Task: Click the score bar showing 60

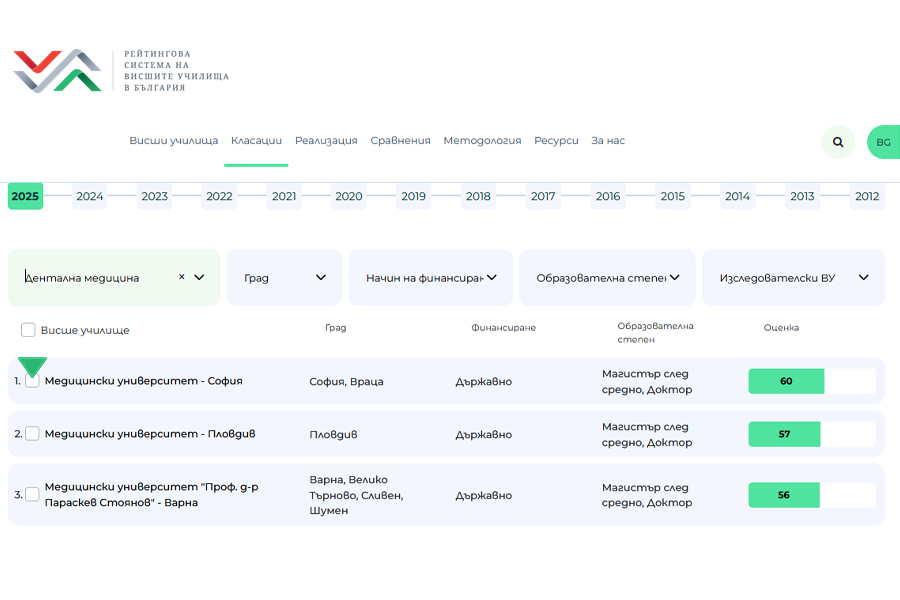Action: 811,381
